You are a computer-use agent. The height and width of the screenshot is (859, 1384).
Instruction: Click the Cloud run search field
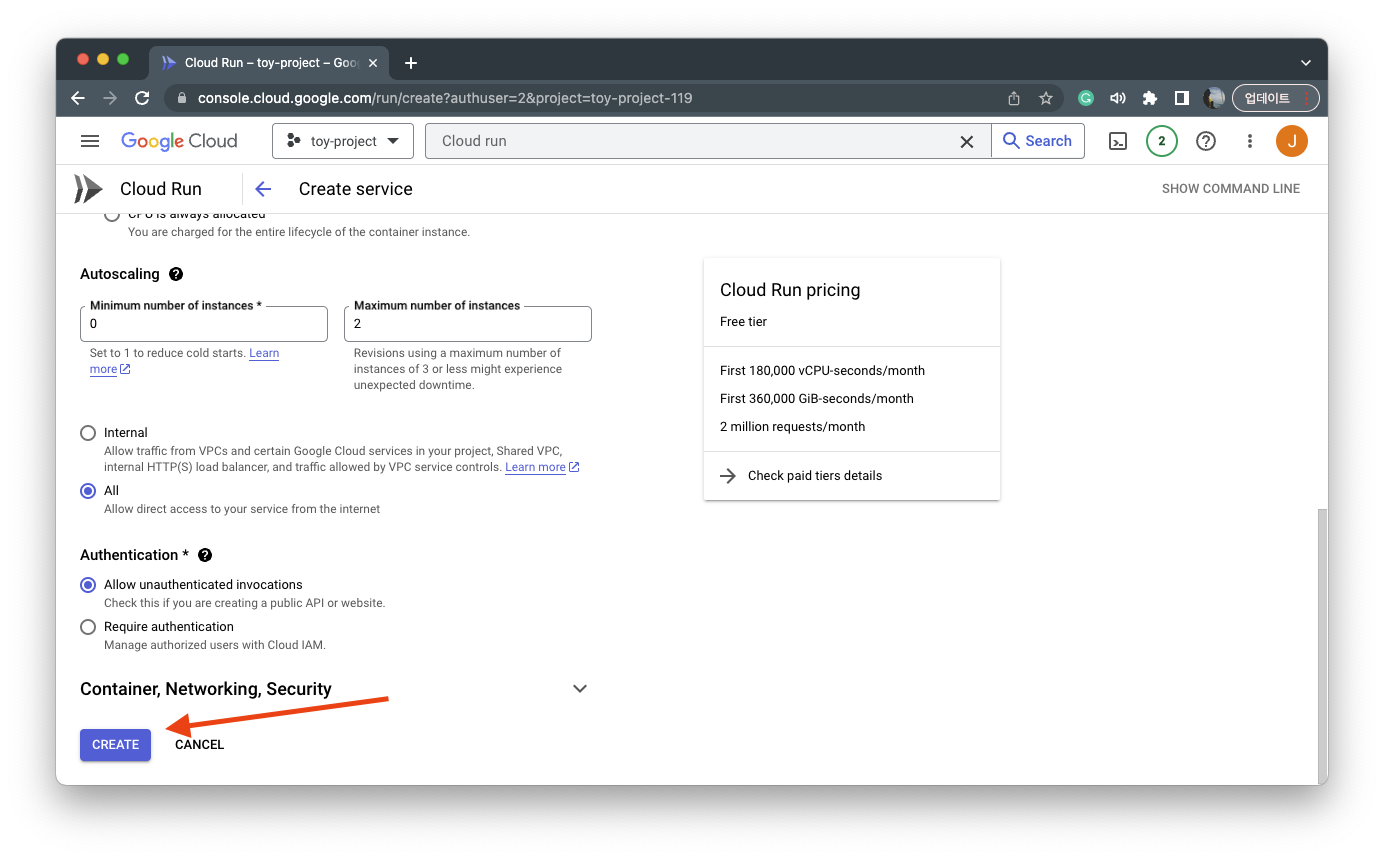pyautogui.click(x=697, y=141)
